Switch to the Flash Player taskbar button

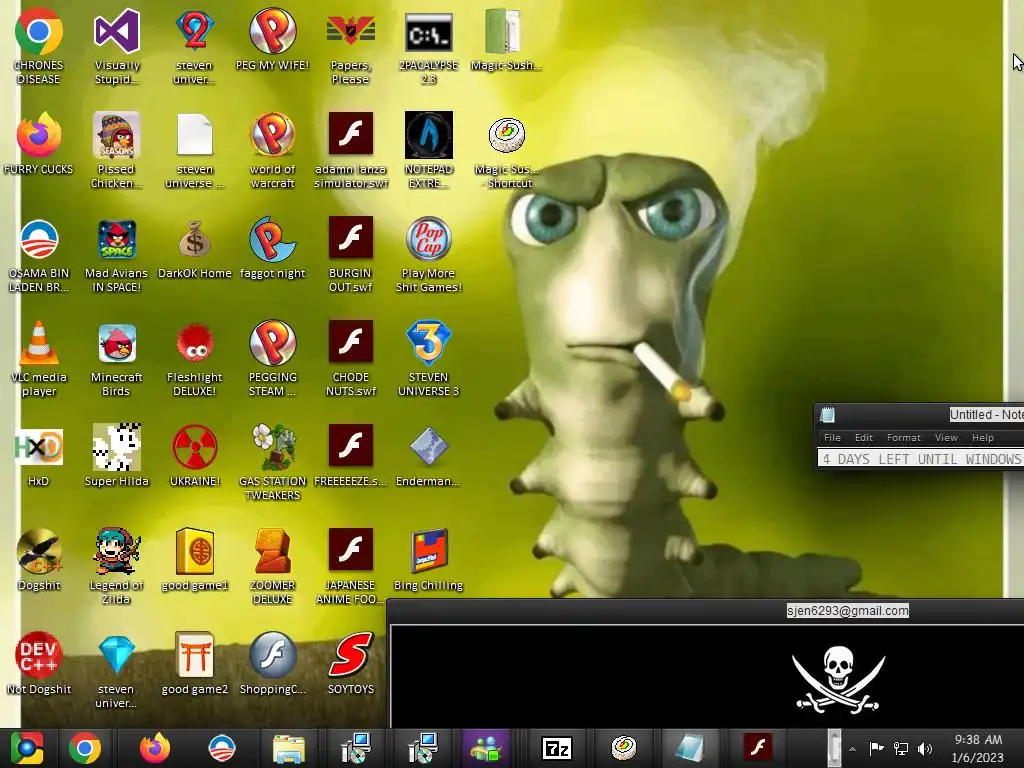click(758, 747)
